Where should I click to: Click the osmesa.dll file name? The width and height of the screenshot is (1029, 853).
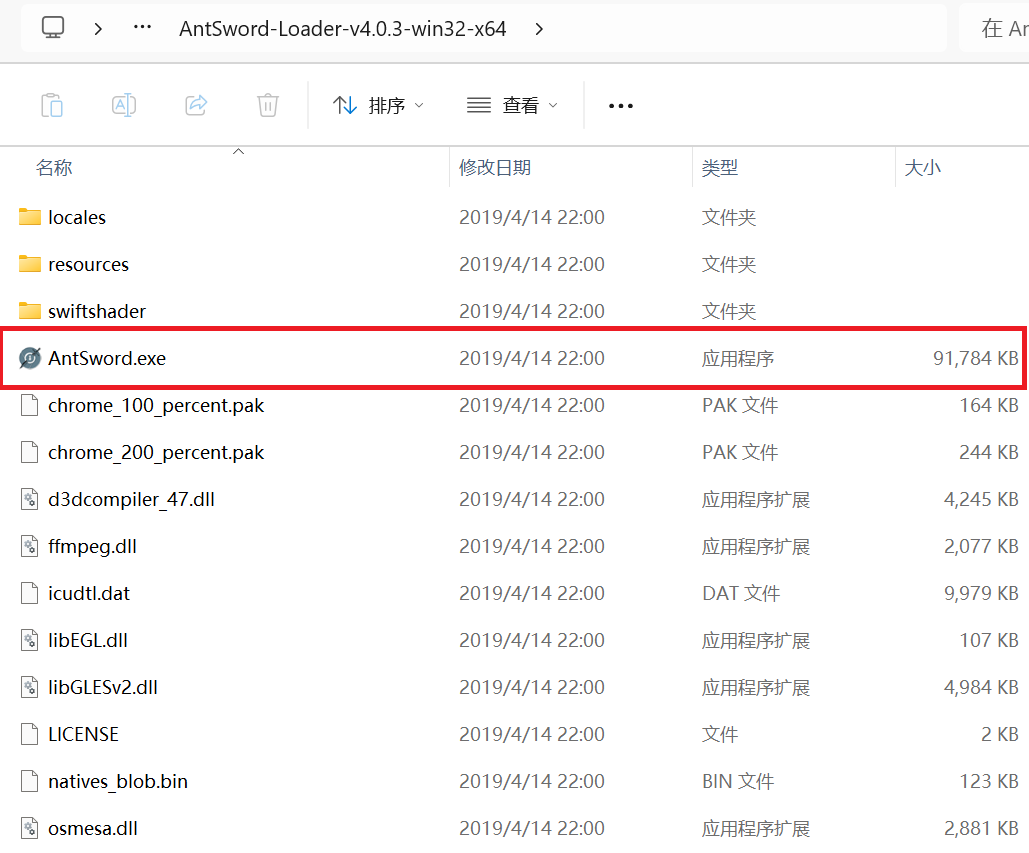(x=93, y=828)
